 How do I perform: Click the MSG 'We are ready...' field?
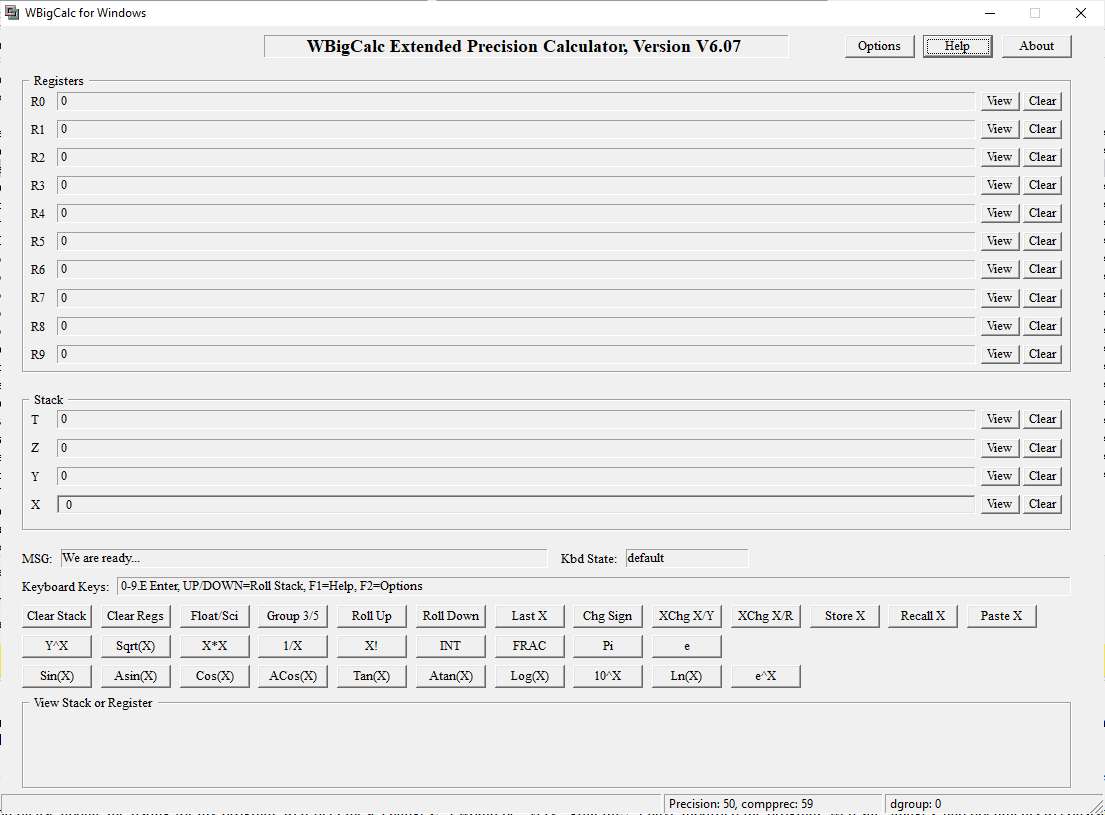pyautogui.click(x=304, y=558)
